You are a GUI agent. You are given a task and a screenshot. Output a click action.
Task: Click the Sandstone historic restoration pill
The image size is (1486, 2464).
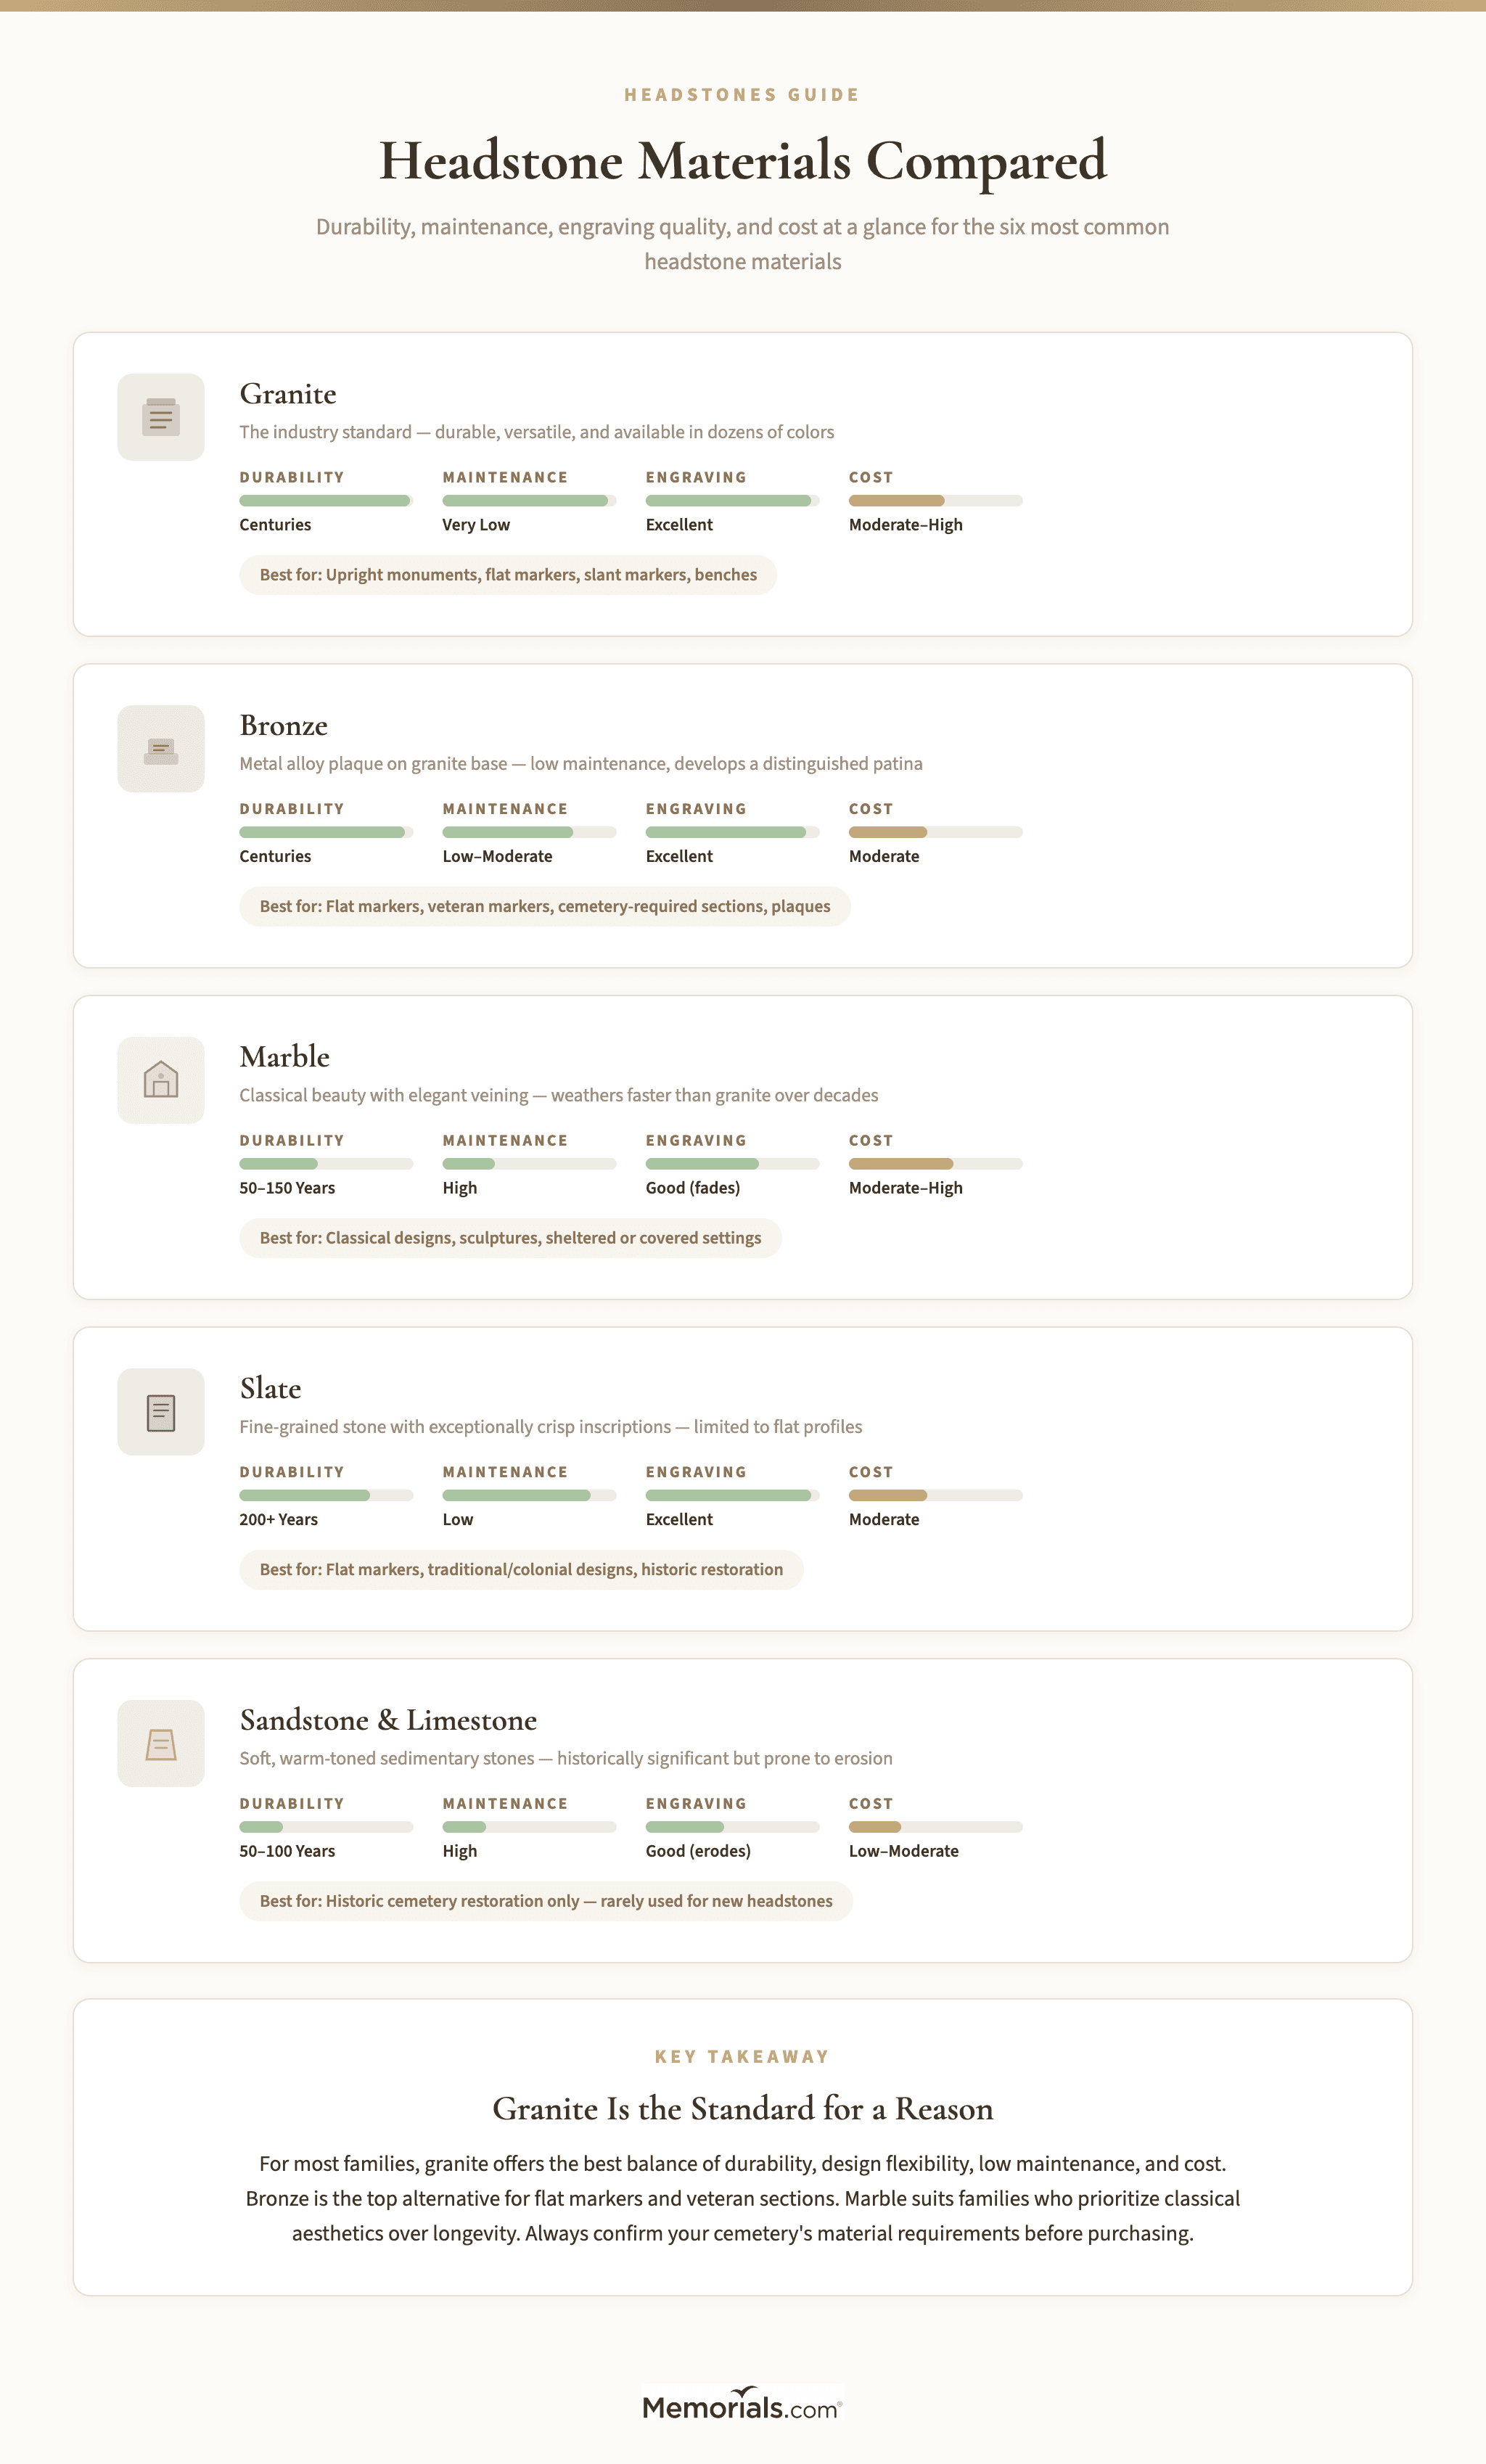545,1901
